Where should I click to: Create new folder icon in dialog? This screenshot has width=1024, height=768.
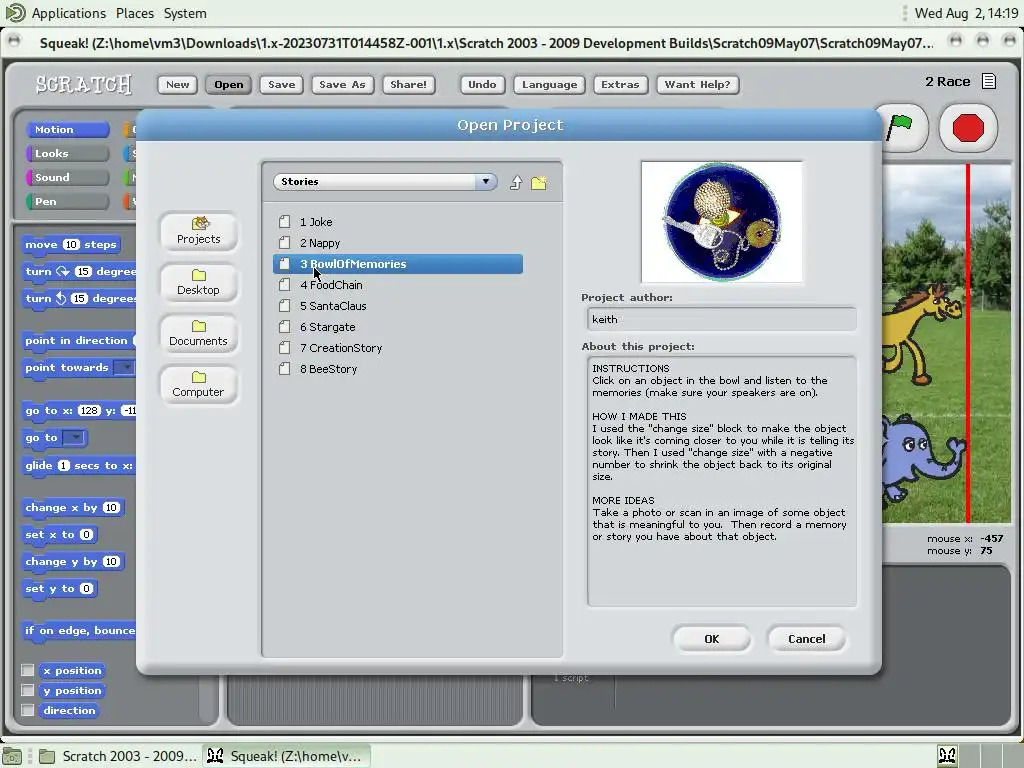pyautogui.click(x=539, y=183)
